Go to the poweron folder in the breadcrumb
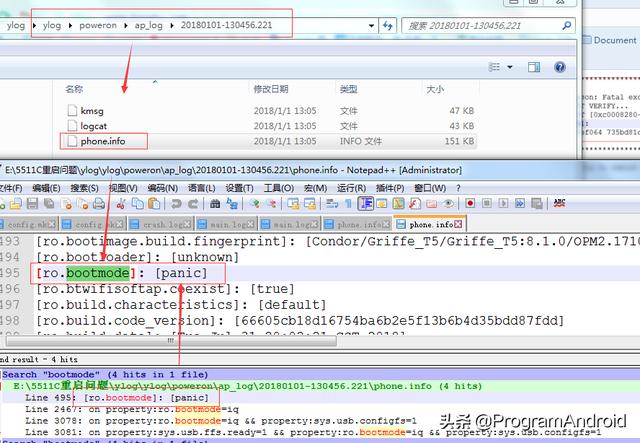 [x=98, y=25]
